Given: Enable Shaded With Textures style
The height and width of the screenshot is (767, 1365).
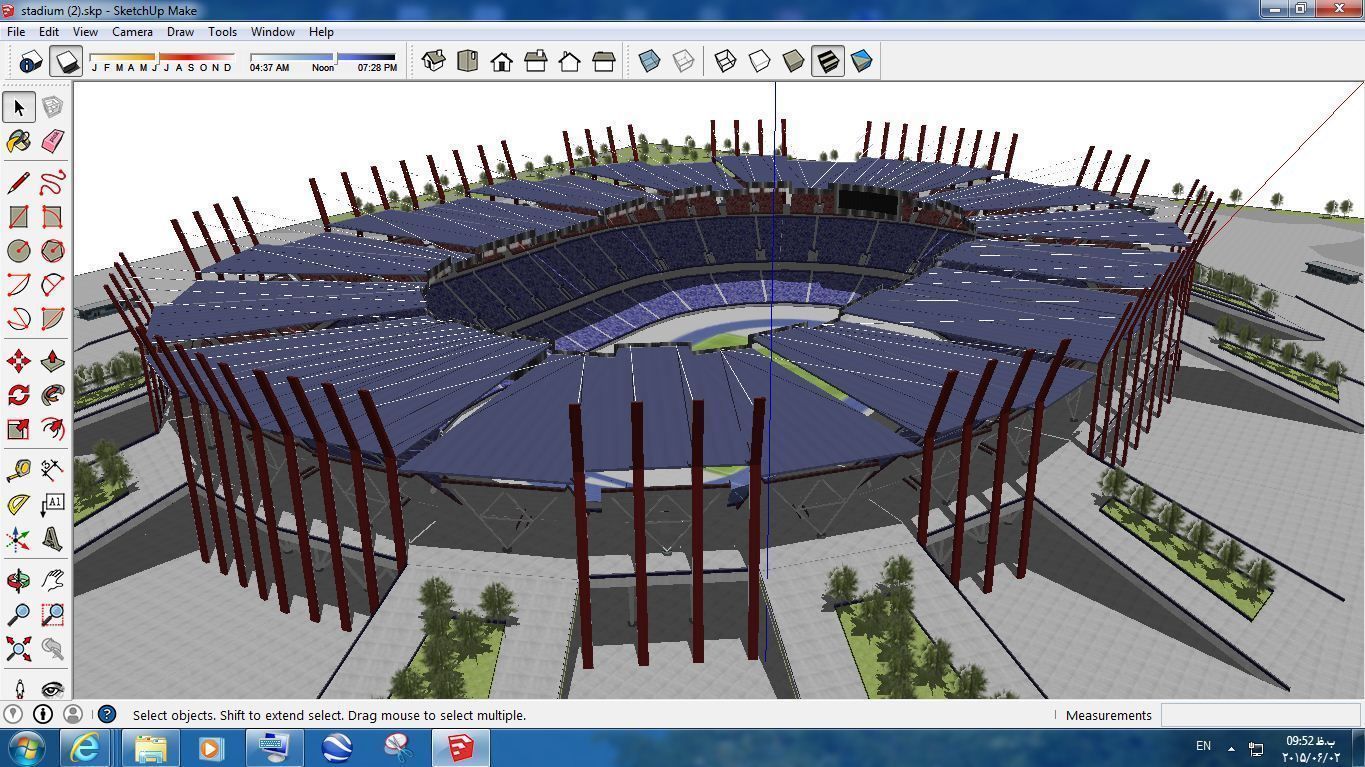Looking at the screenshot, I should pos(828,61).
